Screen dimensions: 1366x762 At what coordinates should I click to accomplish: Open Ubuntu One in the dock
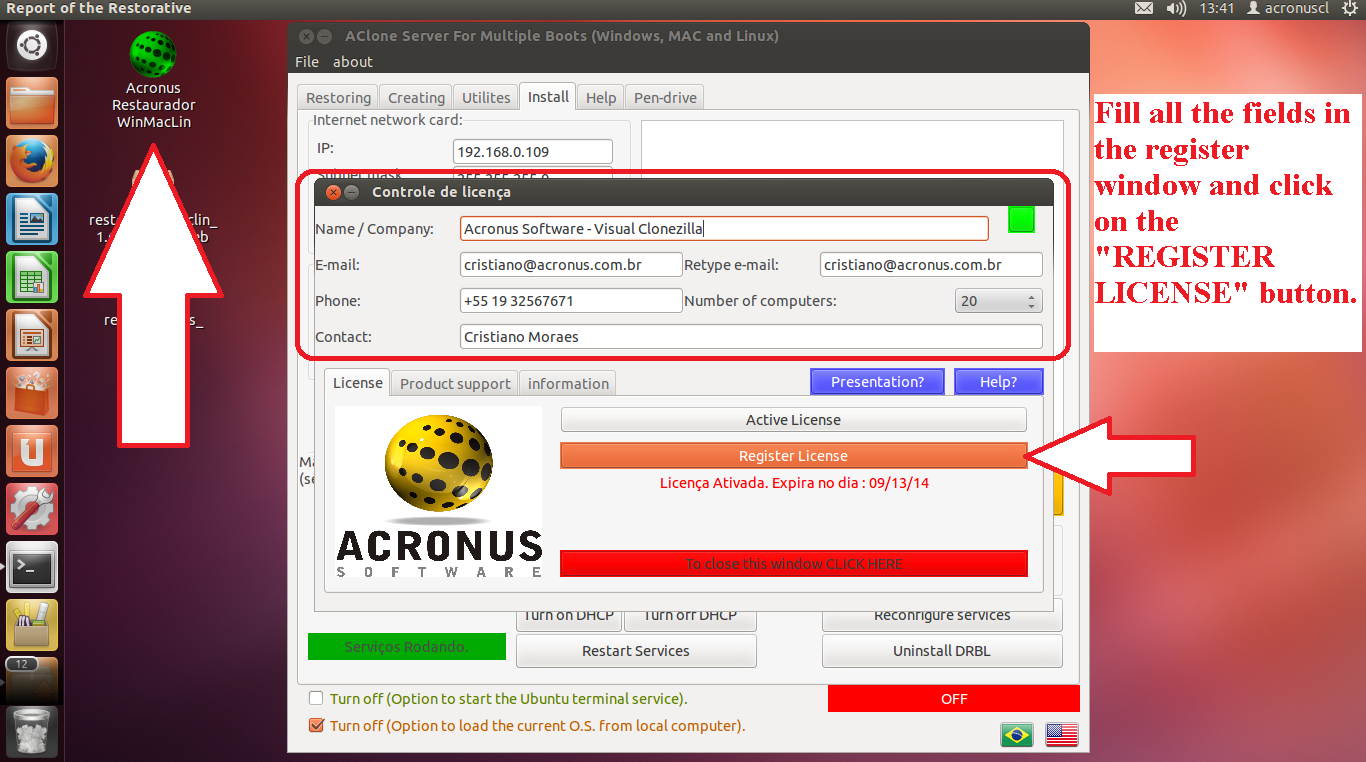[x=32, y=451]
